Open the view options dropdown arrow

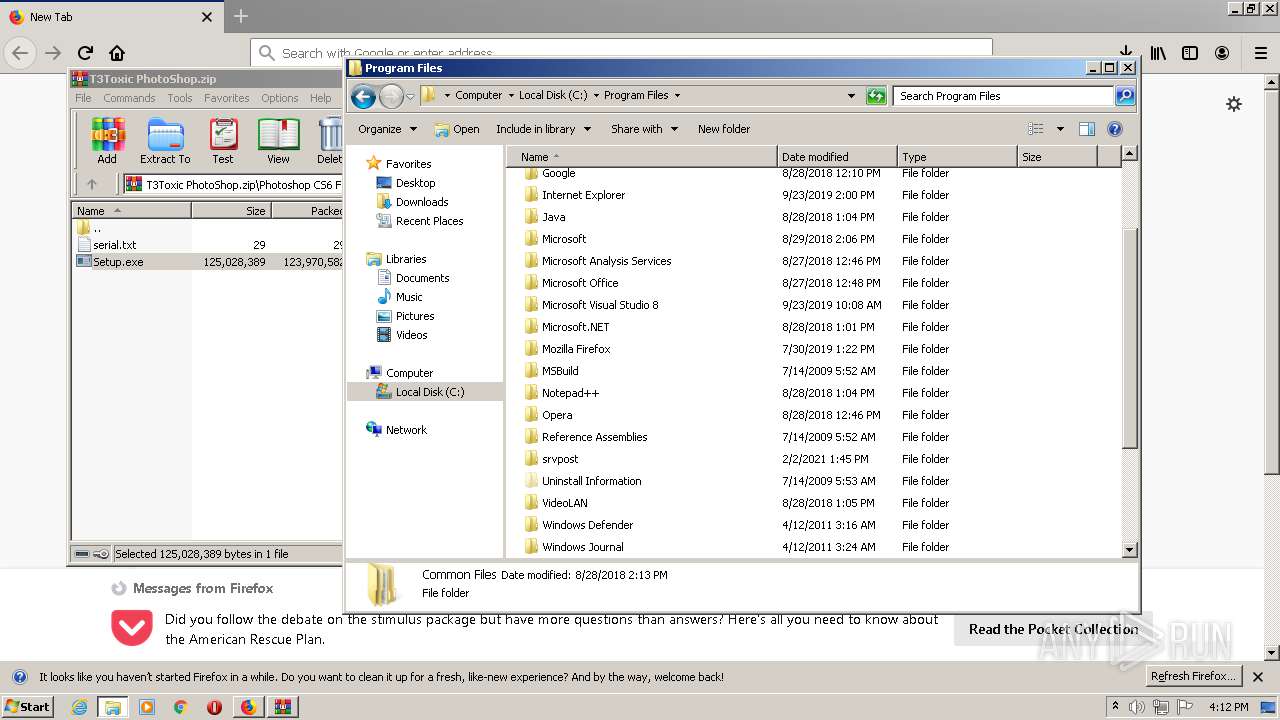[1060, 129]
